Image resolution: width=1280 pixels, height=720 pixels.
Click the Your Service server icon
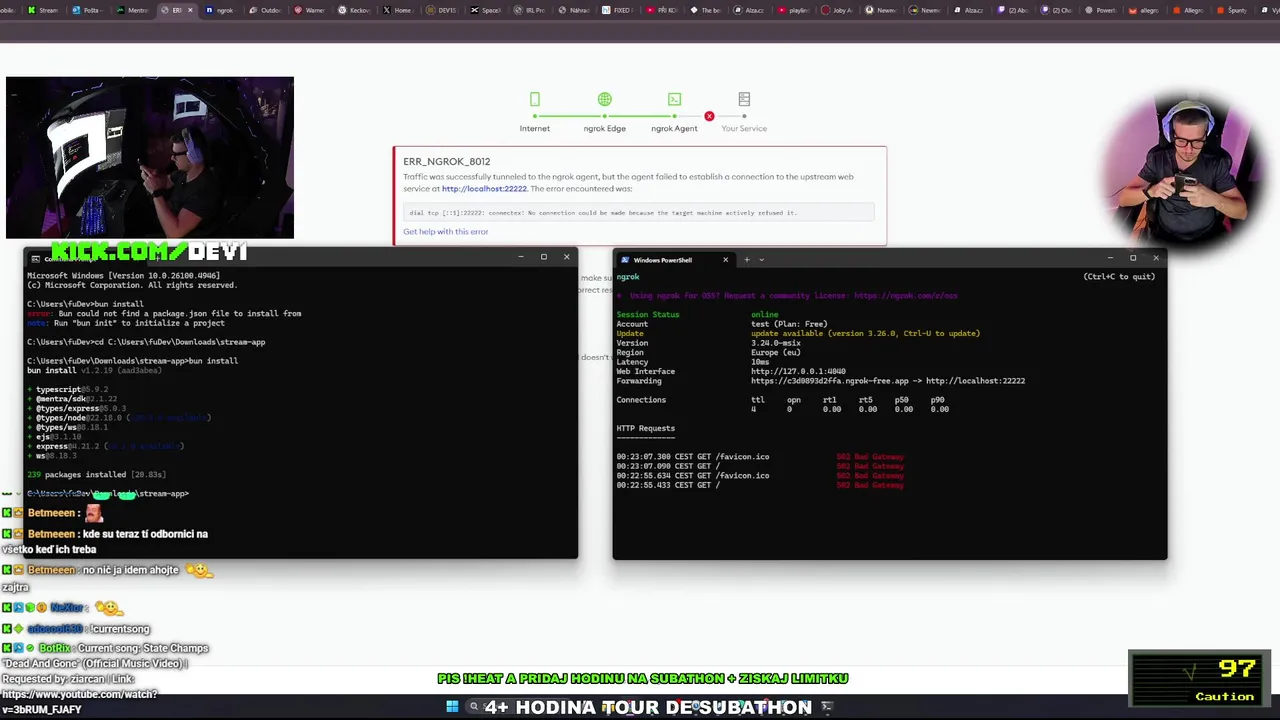coord(744,99)
